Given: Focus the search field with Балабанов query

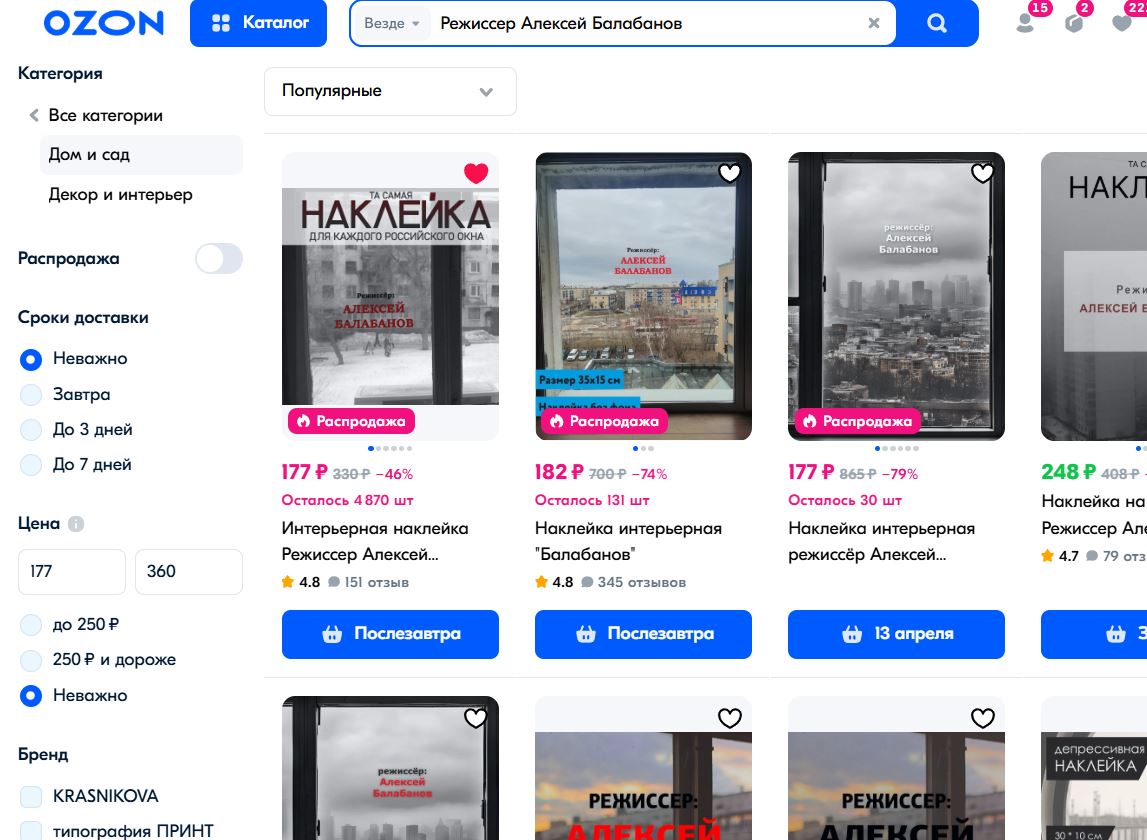Looking at the screenshot, I should coord(647,23).
